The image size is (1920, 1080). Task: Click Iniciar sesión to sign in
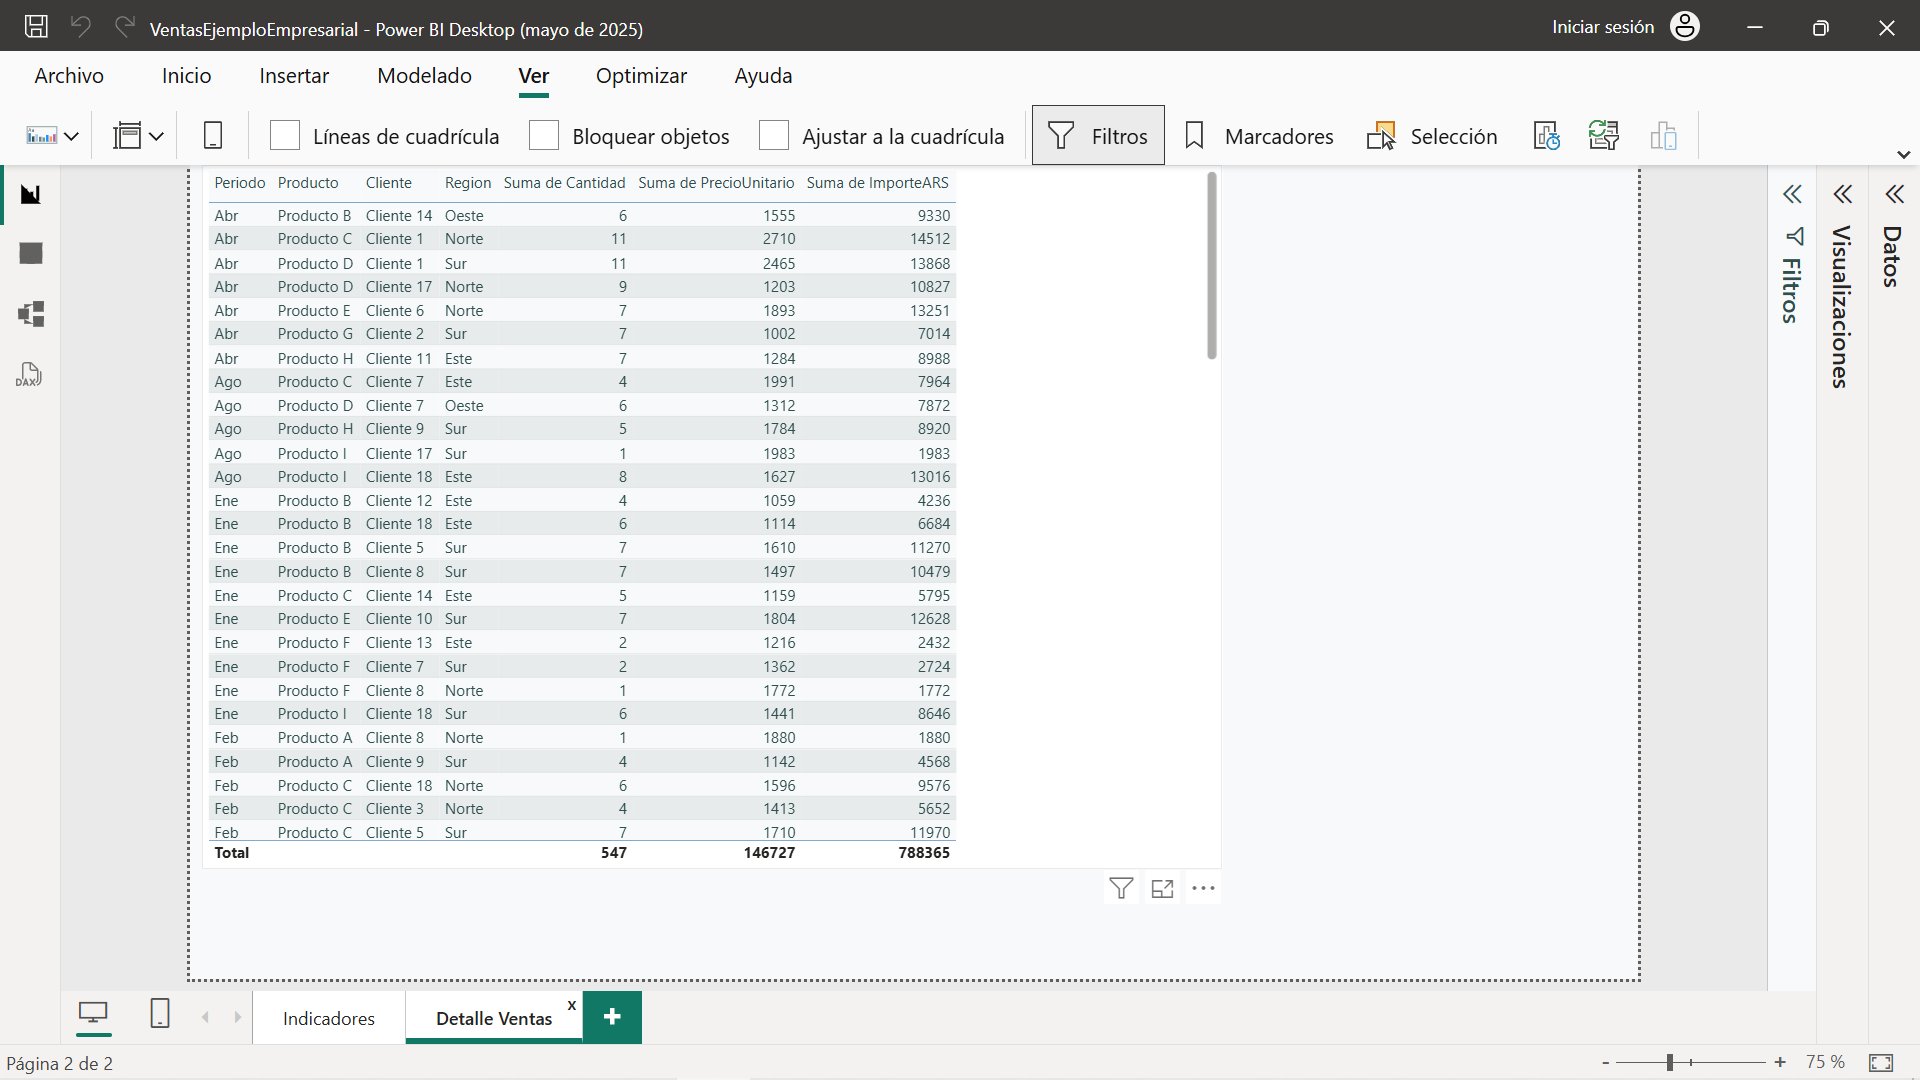(1603, 27)
